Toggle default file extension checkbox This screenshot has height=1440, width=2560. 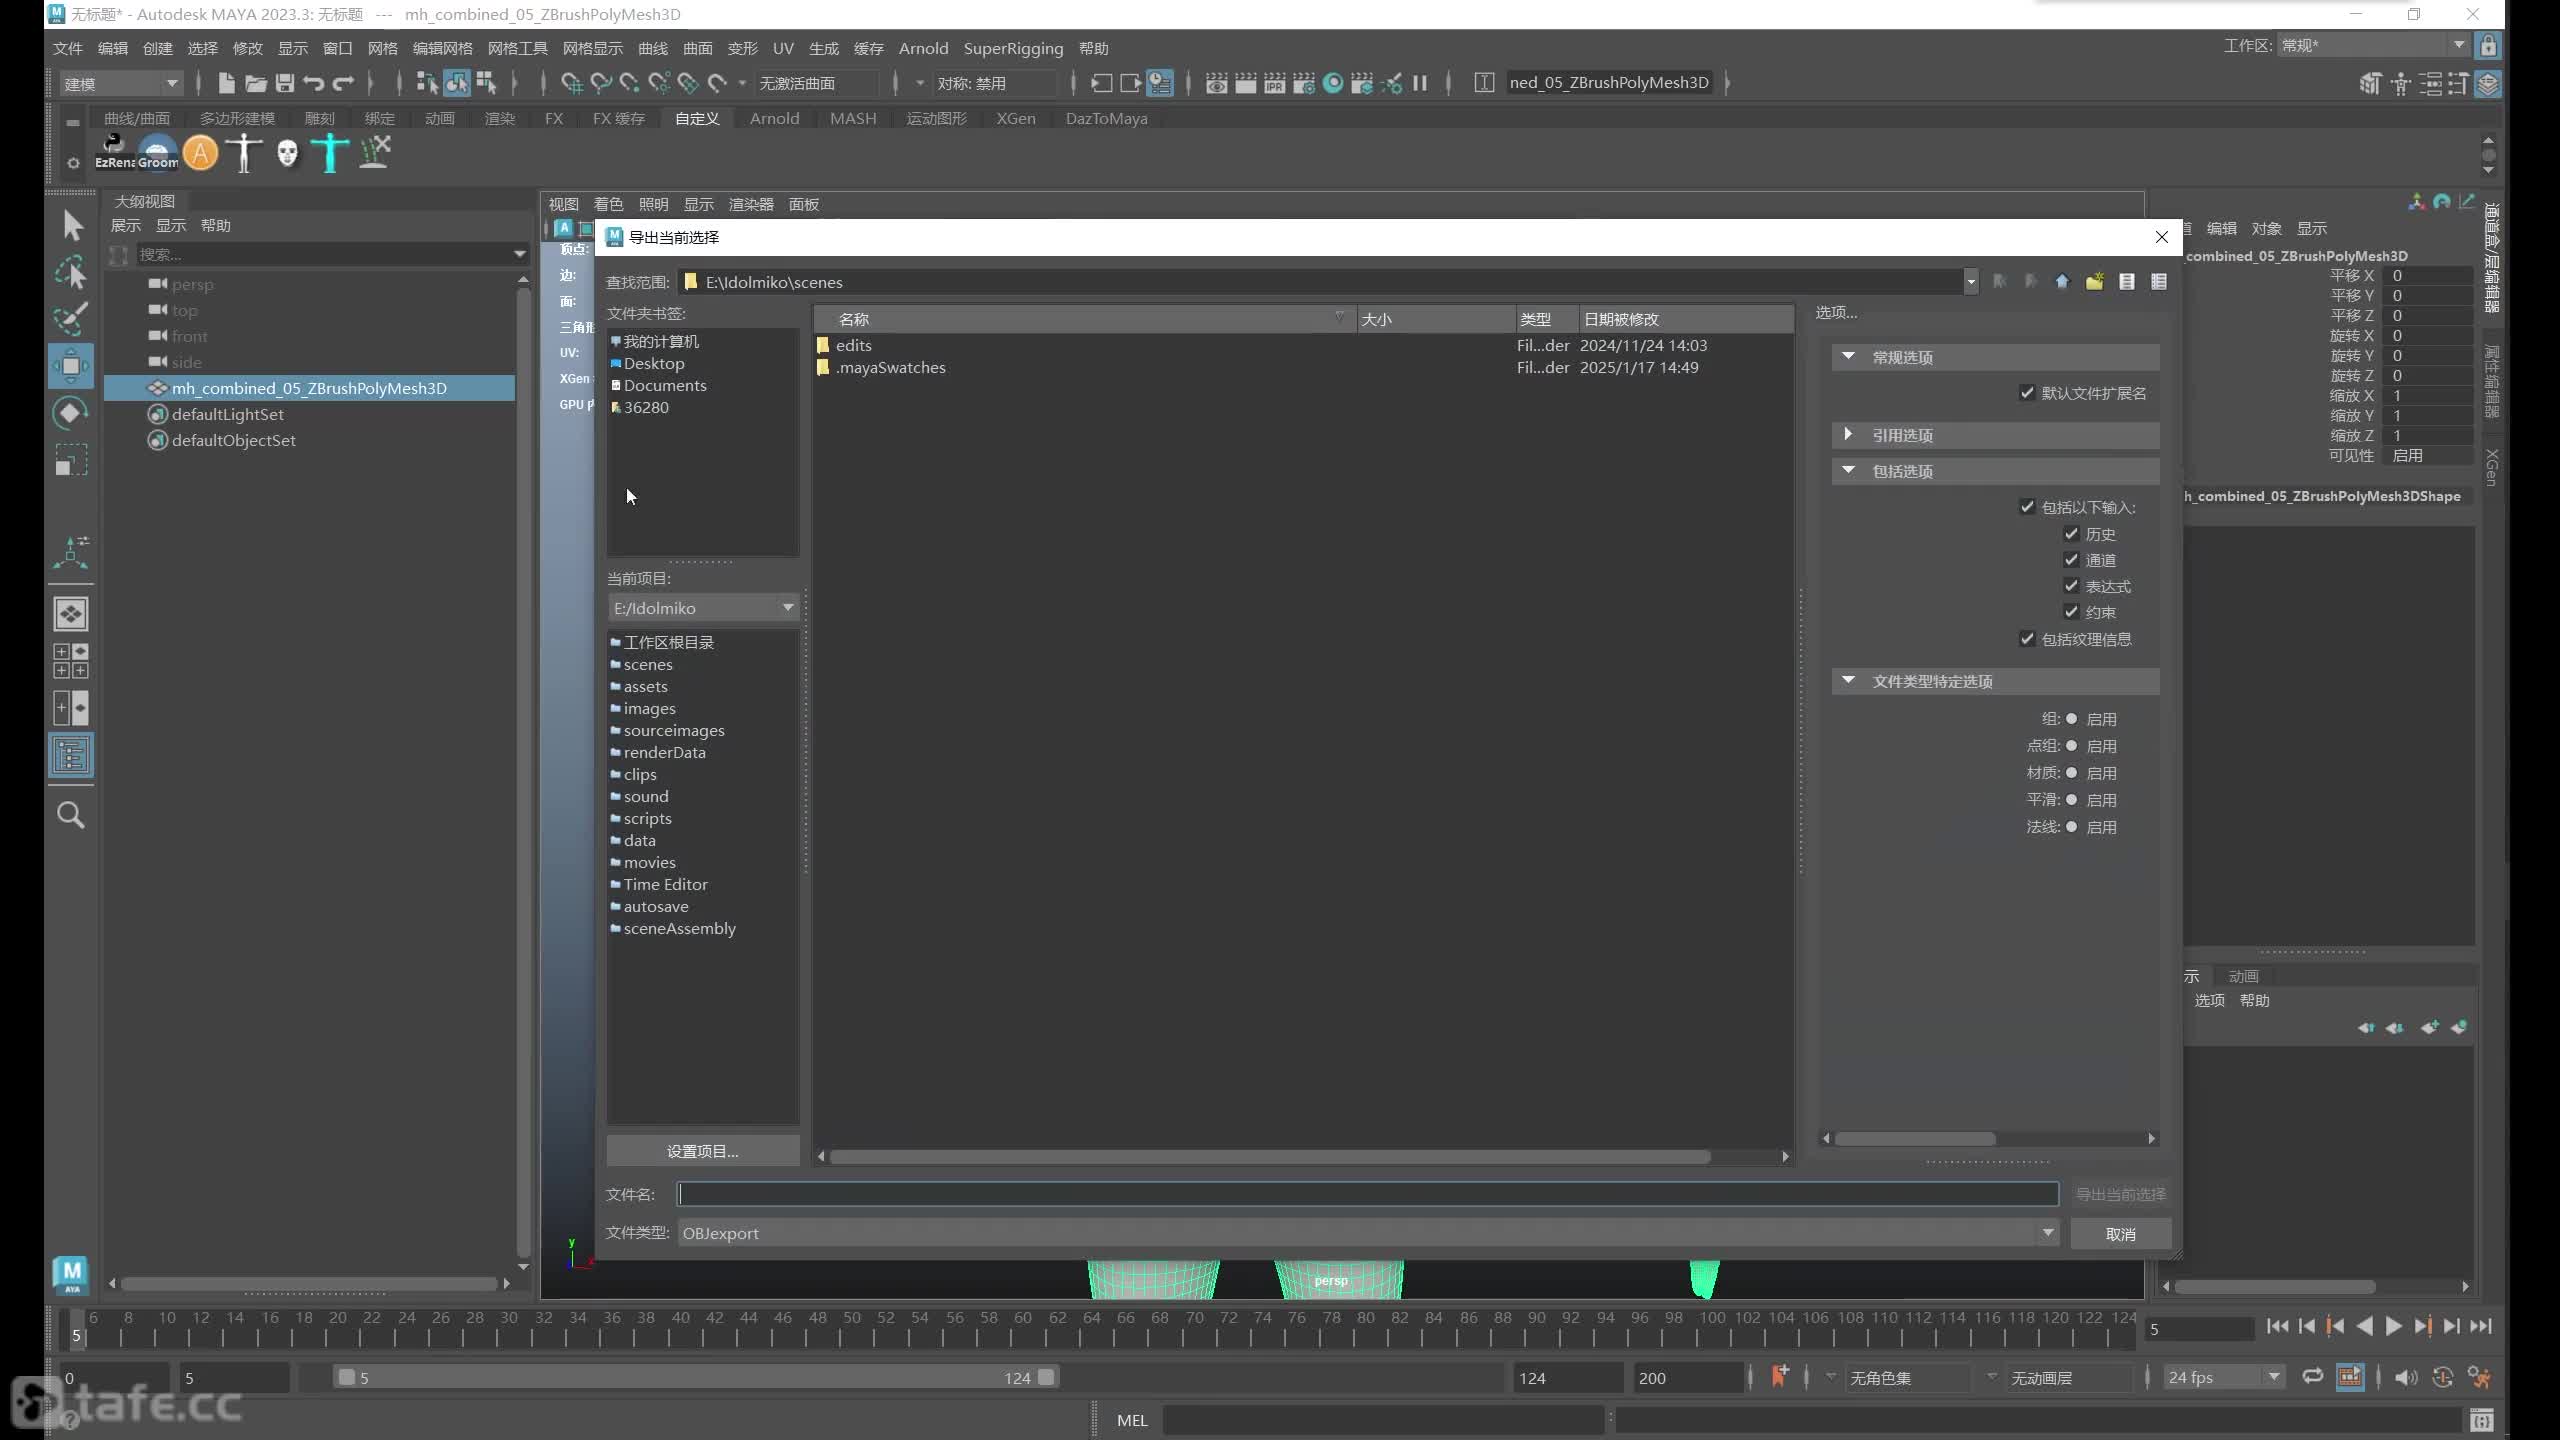2027,393
